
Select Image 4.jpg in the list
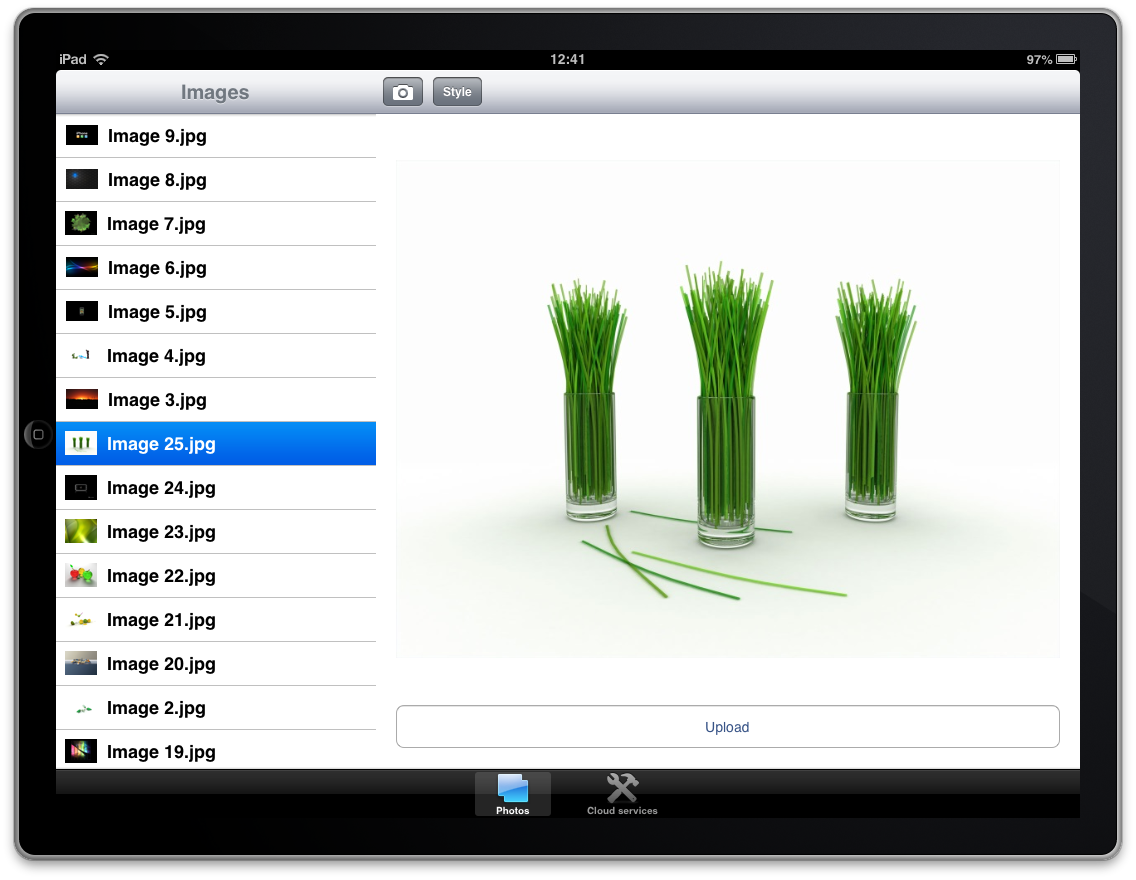click(x=157, y=356)
